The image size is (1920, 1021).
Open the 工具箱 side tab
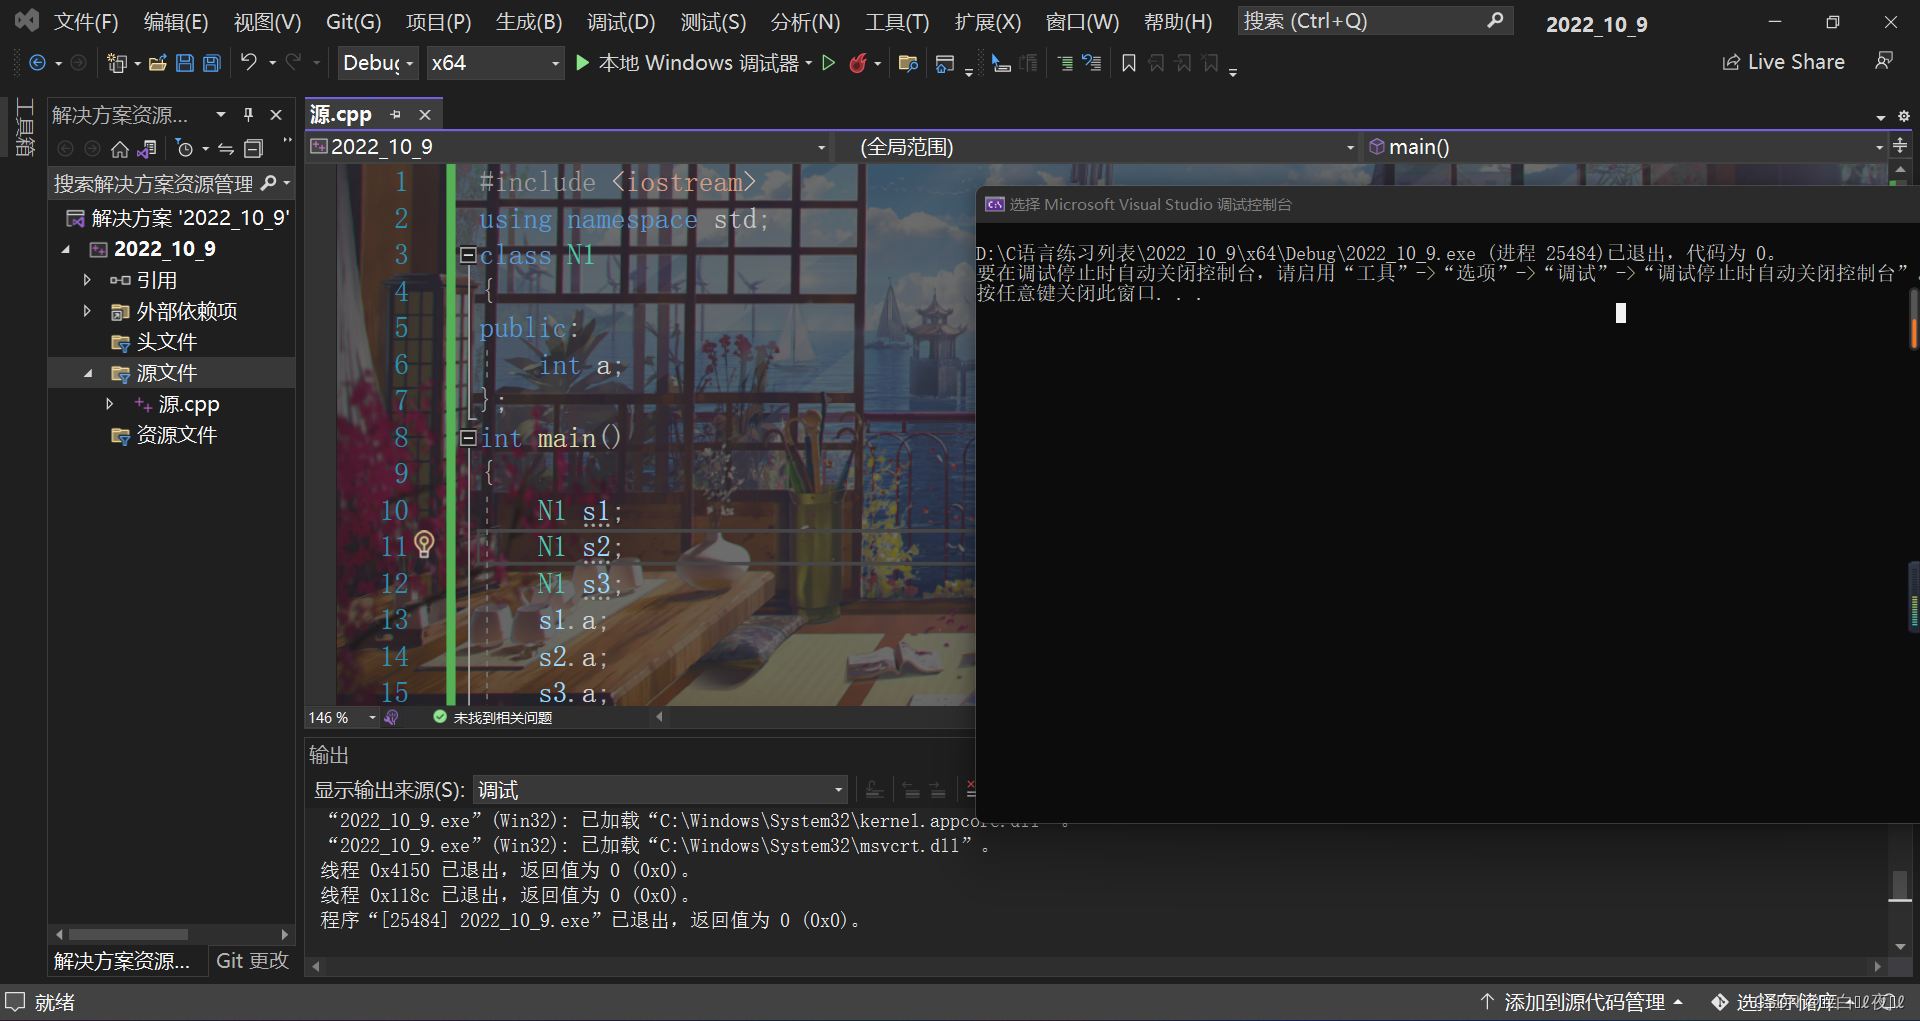tap(25, 127)
